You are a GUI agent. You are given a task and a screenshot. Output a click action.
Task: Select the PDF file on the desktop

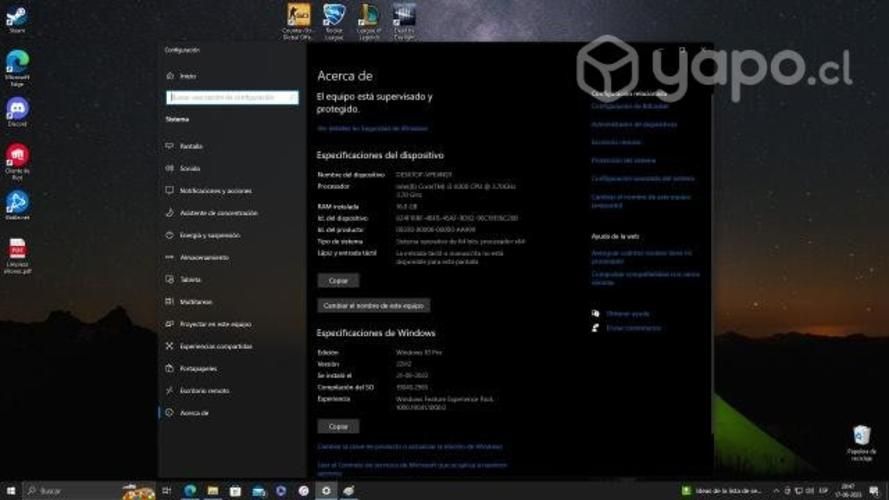17,256
